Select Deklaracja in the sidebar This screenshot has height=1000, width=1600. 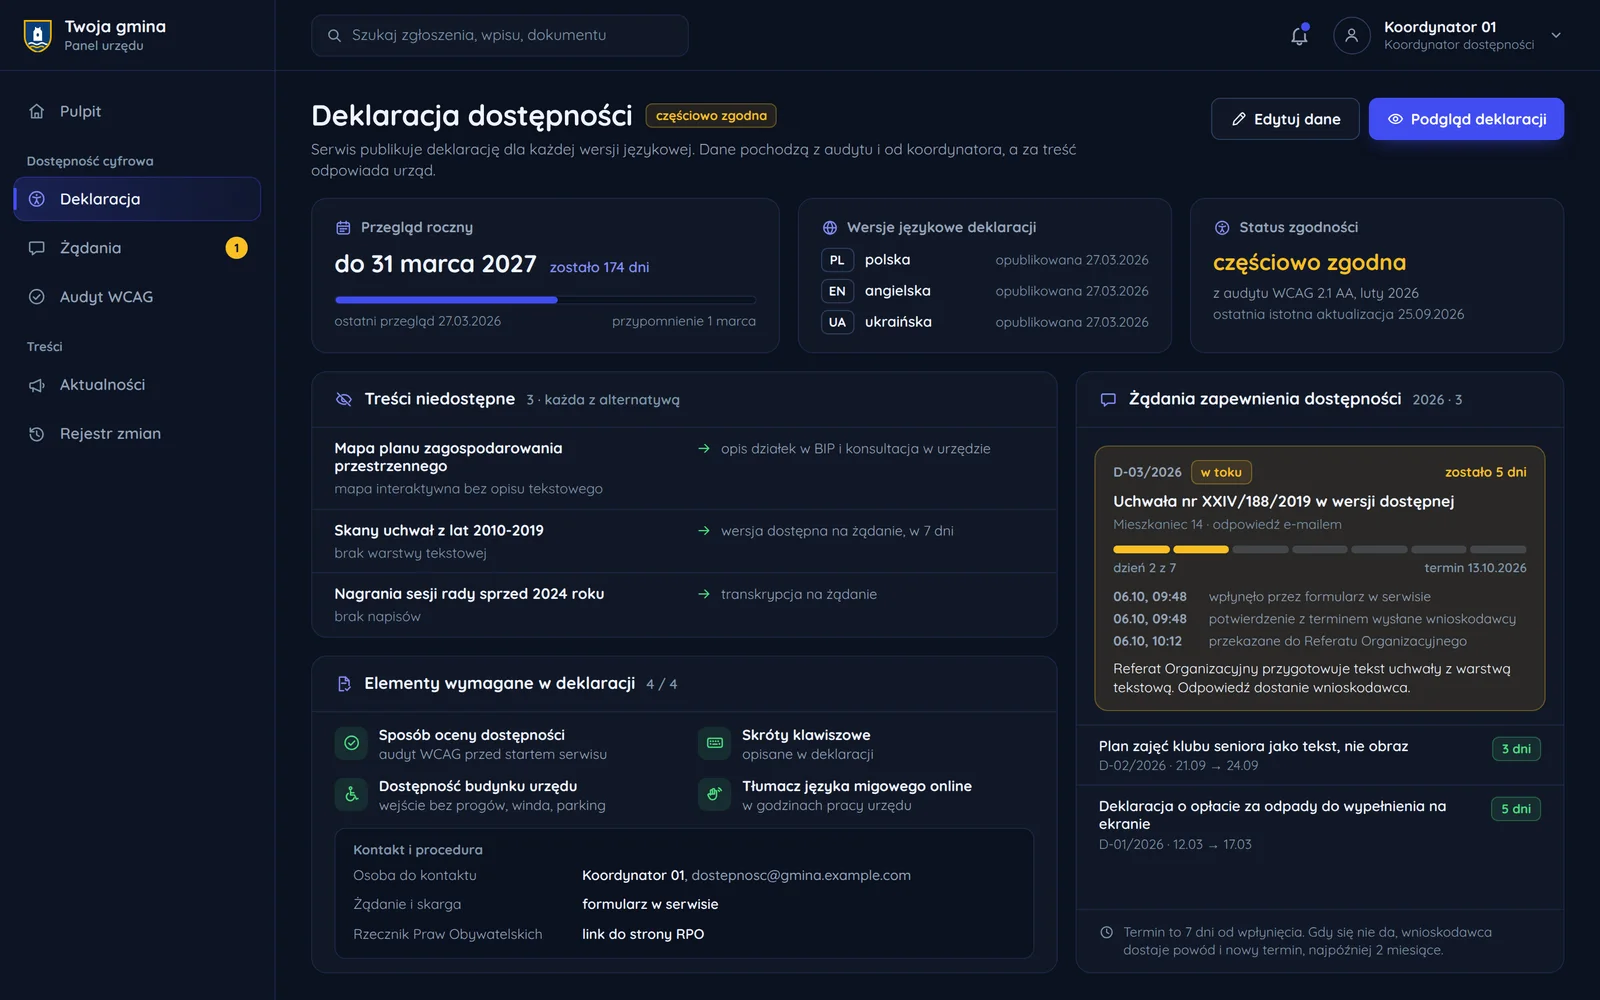[x=137, y=199]
